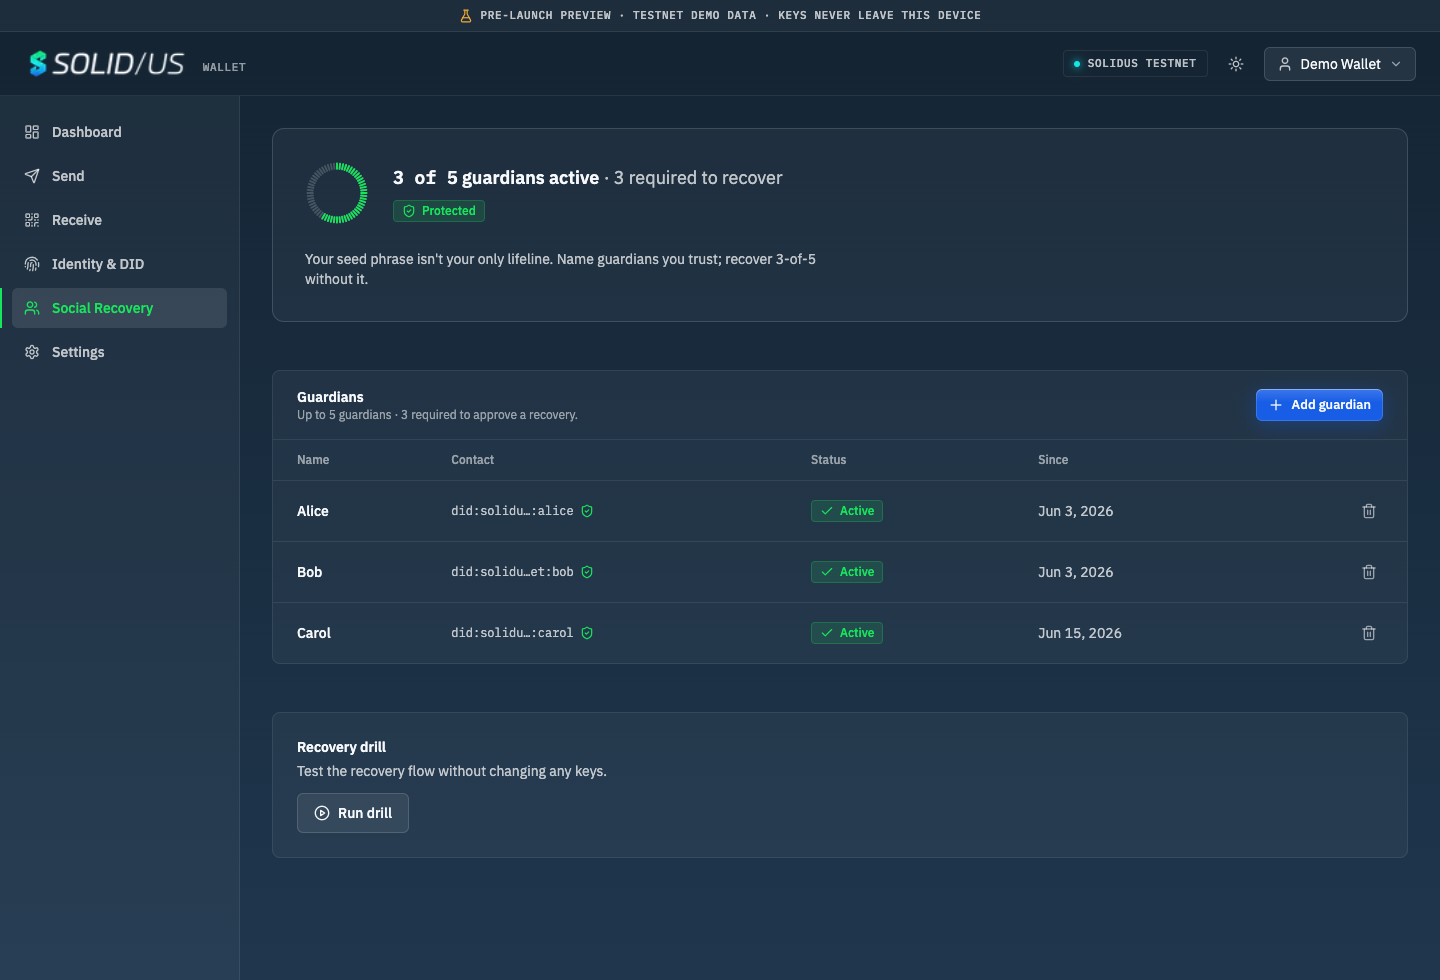Click the shield icon in Protected badge

click(x=409, y=211)
